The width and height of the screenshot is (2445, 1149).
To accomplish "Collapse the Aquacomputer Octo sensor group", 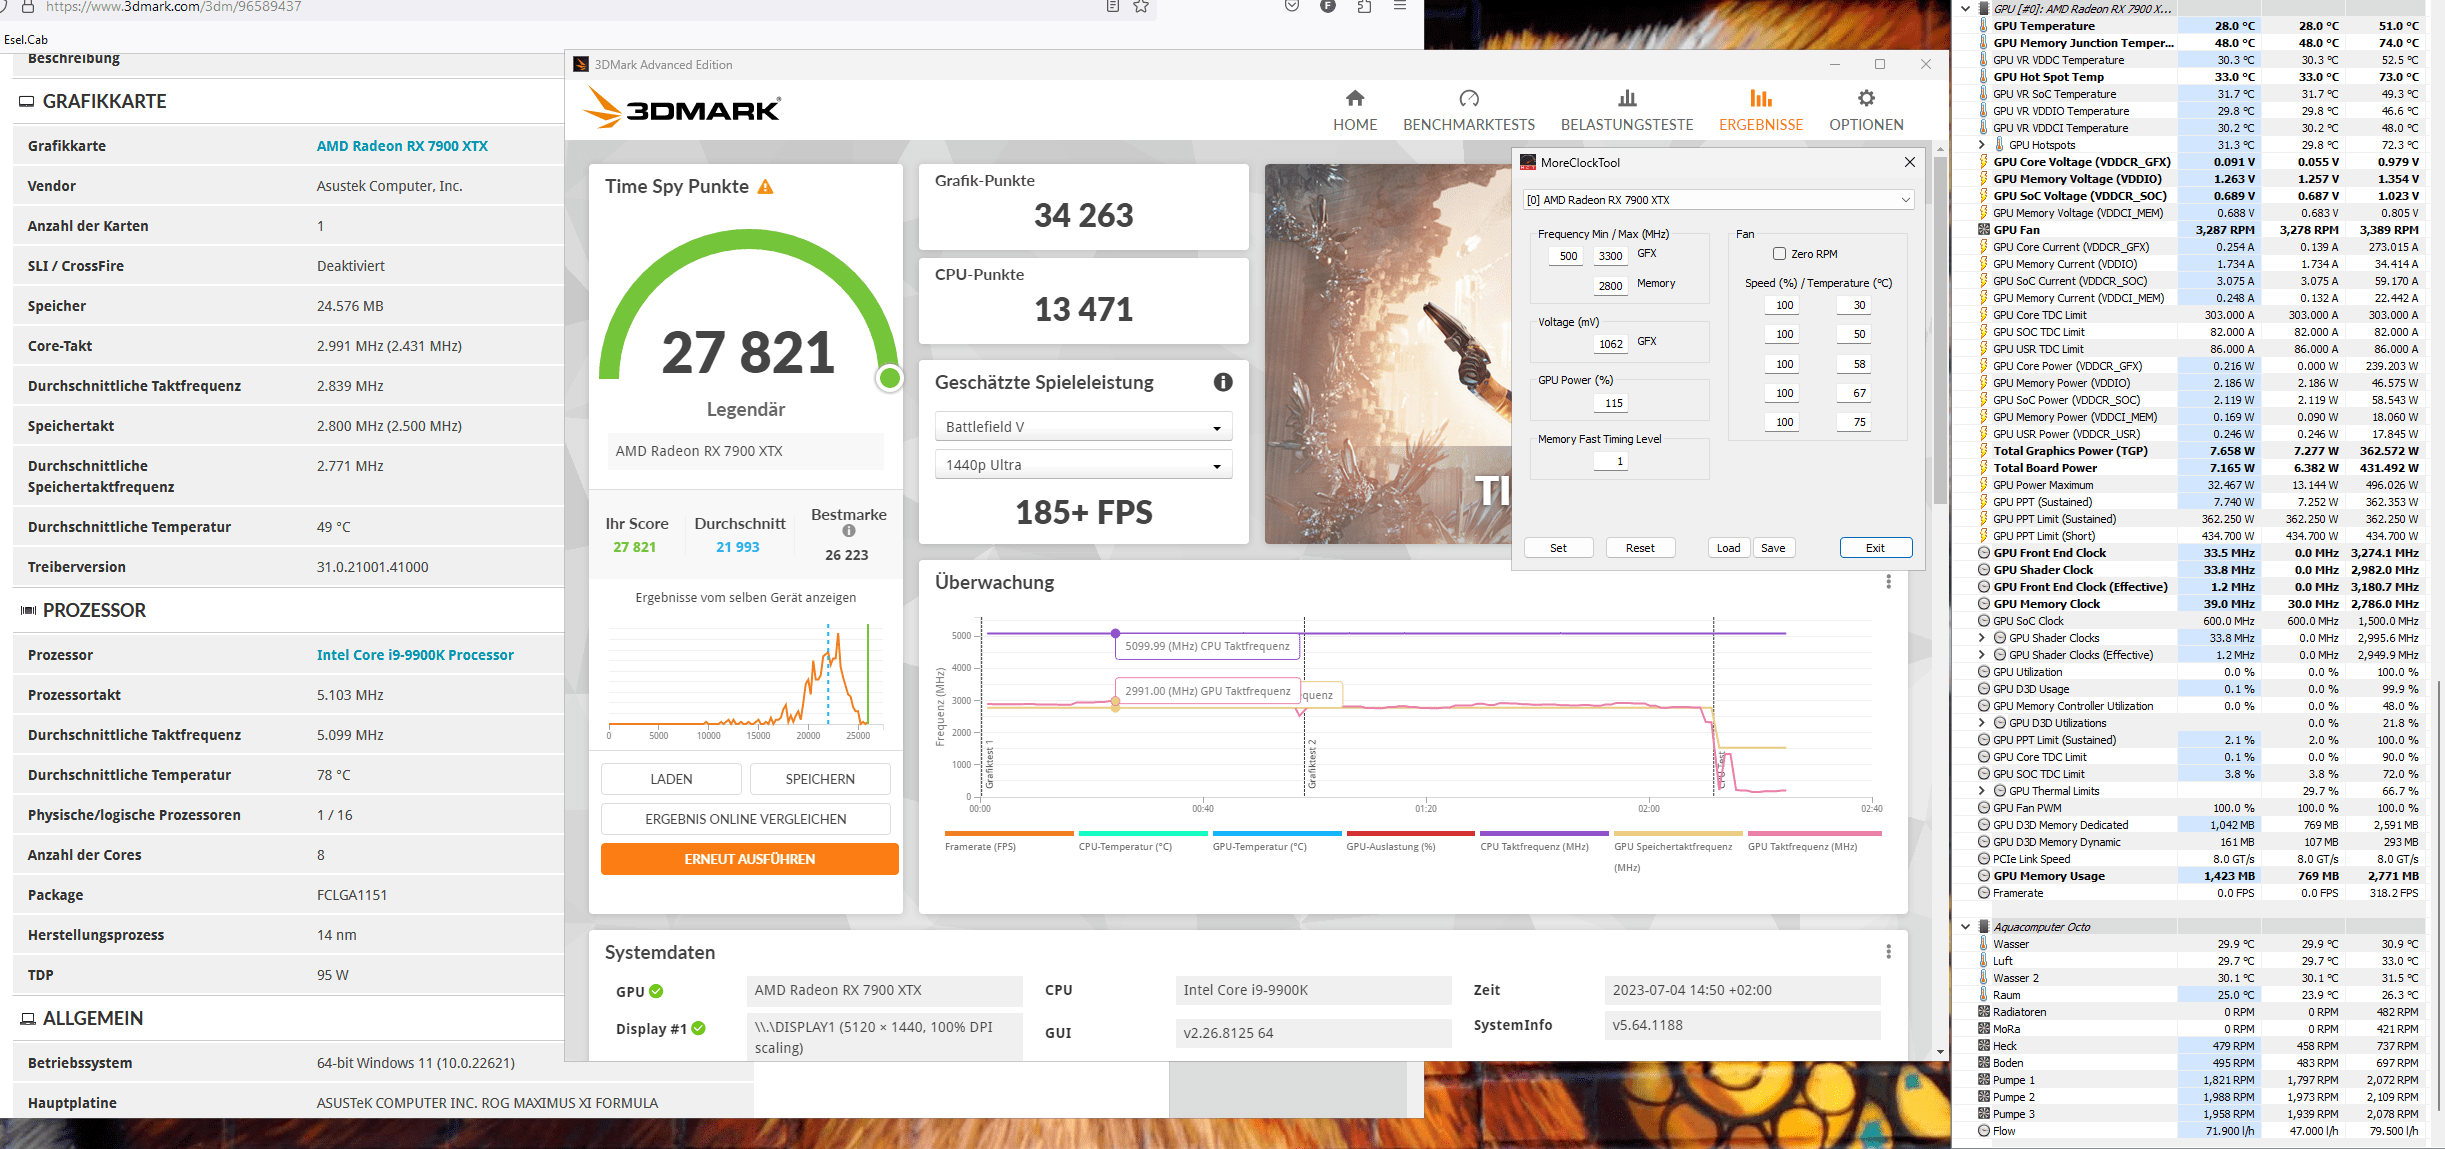I will (1966, 927).
